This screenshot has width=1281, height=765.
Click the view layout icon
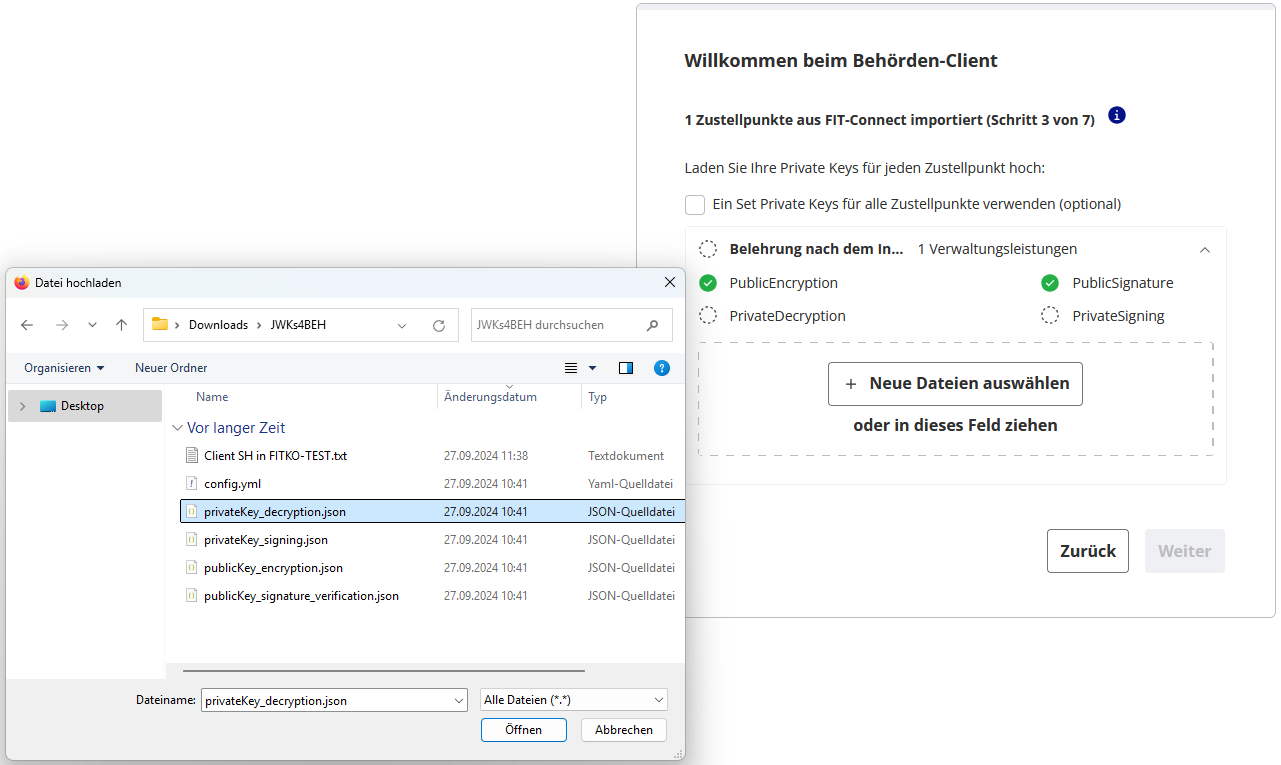tap(571, 368)
